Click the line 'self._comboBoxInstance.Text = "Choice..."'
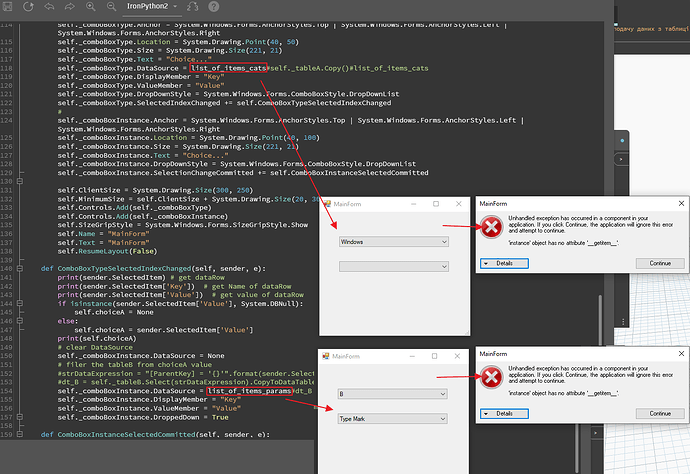Screen dimensions: 690x474 (143, 155)
